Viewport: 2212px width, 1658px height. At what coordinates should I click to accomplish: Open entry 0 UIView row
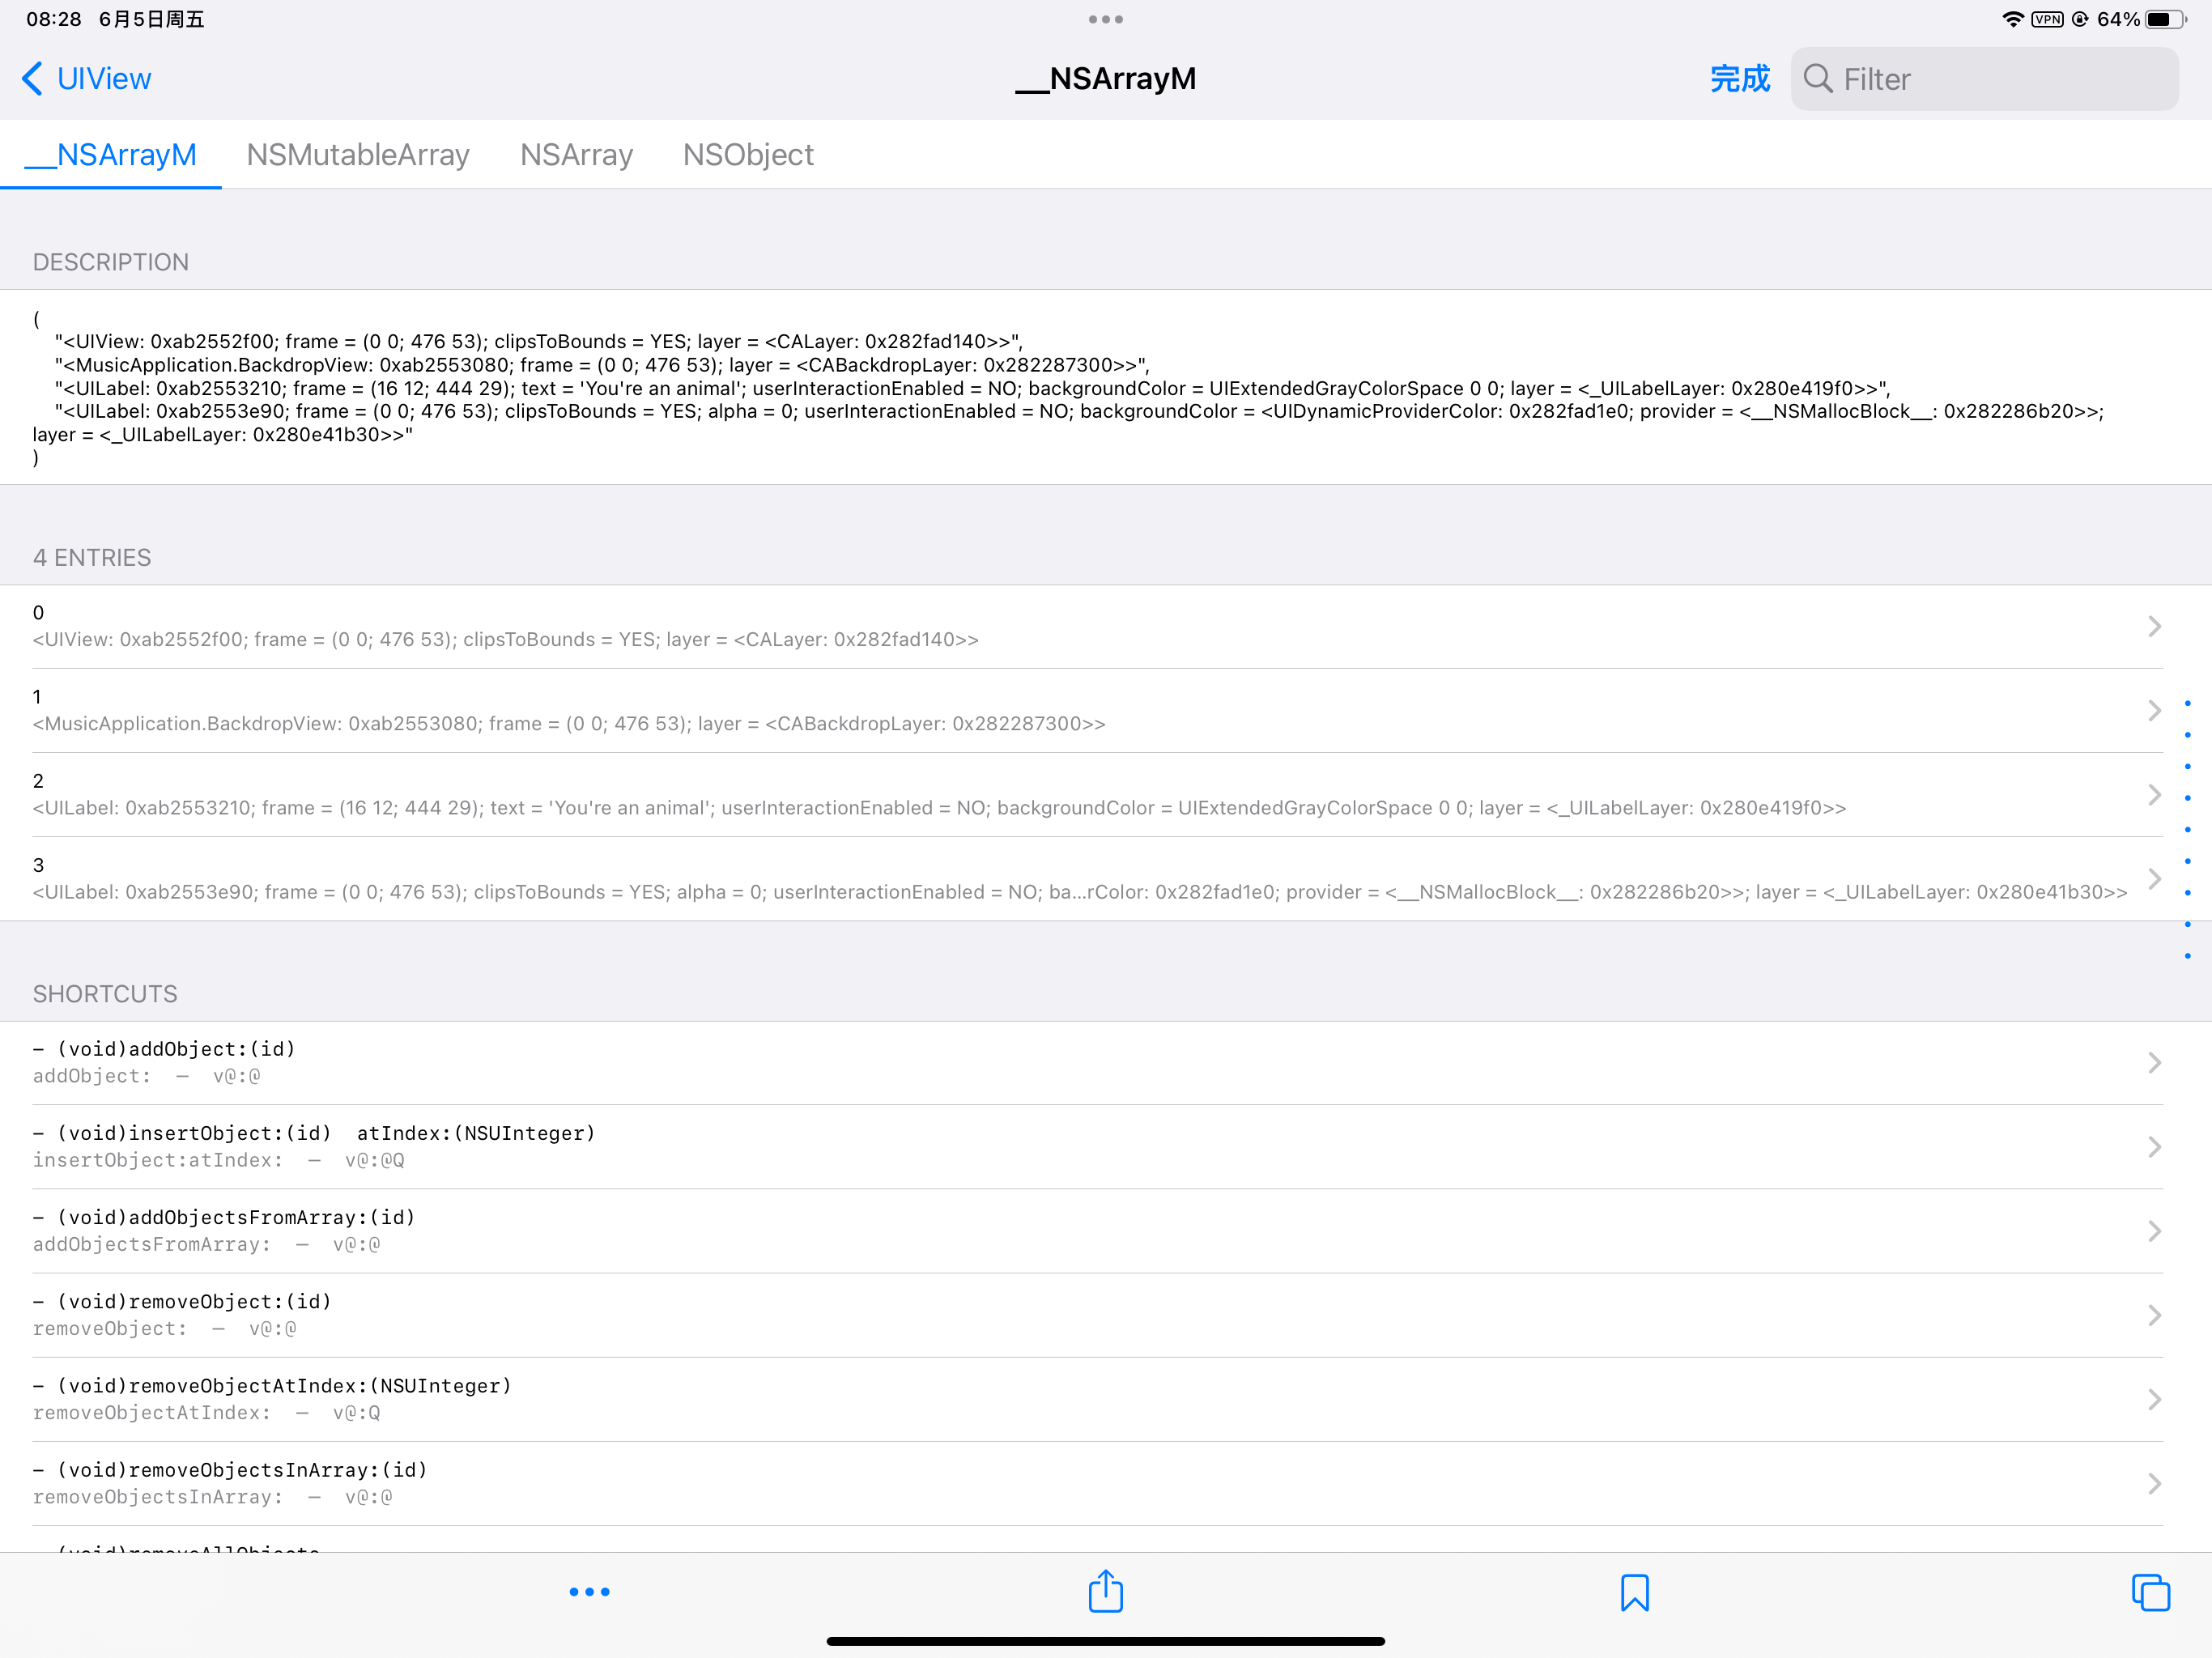1106,626
